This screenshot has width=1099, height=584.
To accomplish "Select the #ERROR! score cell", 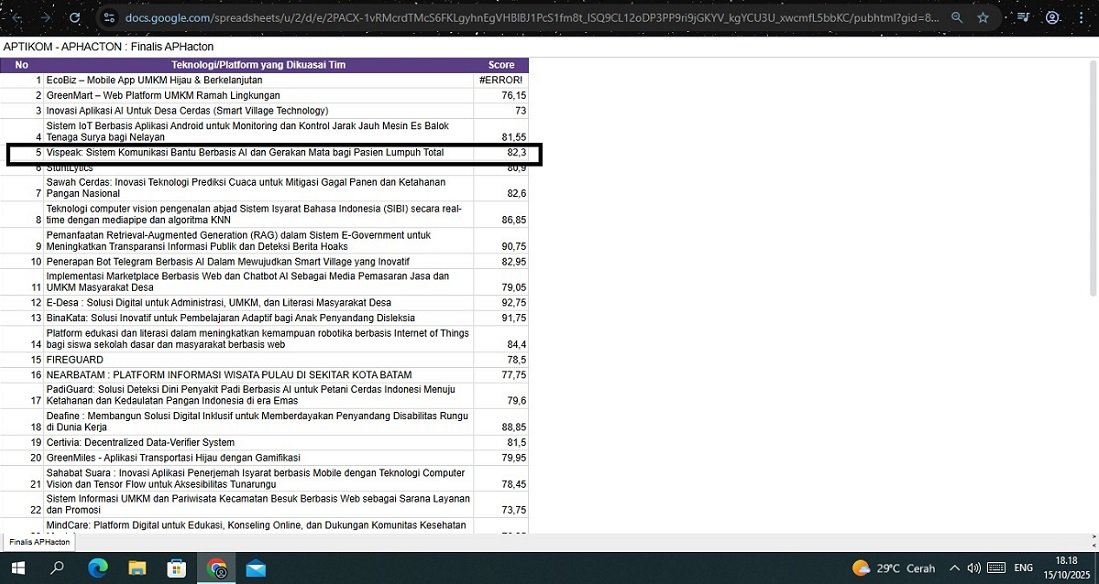I will click(501, 80).
